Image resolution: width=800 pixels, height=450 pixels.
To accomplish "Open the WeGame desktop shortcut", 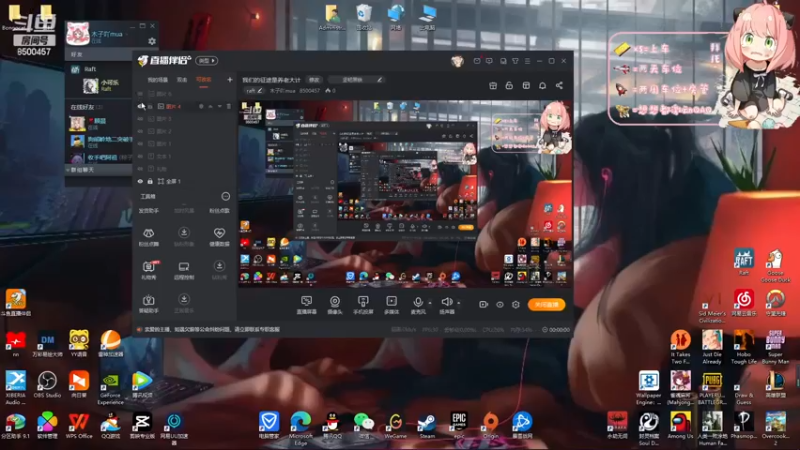I will pyautogui.click(x=395, y=427).
